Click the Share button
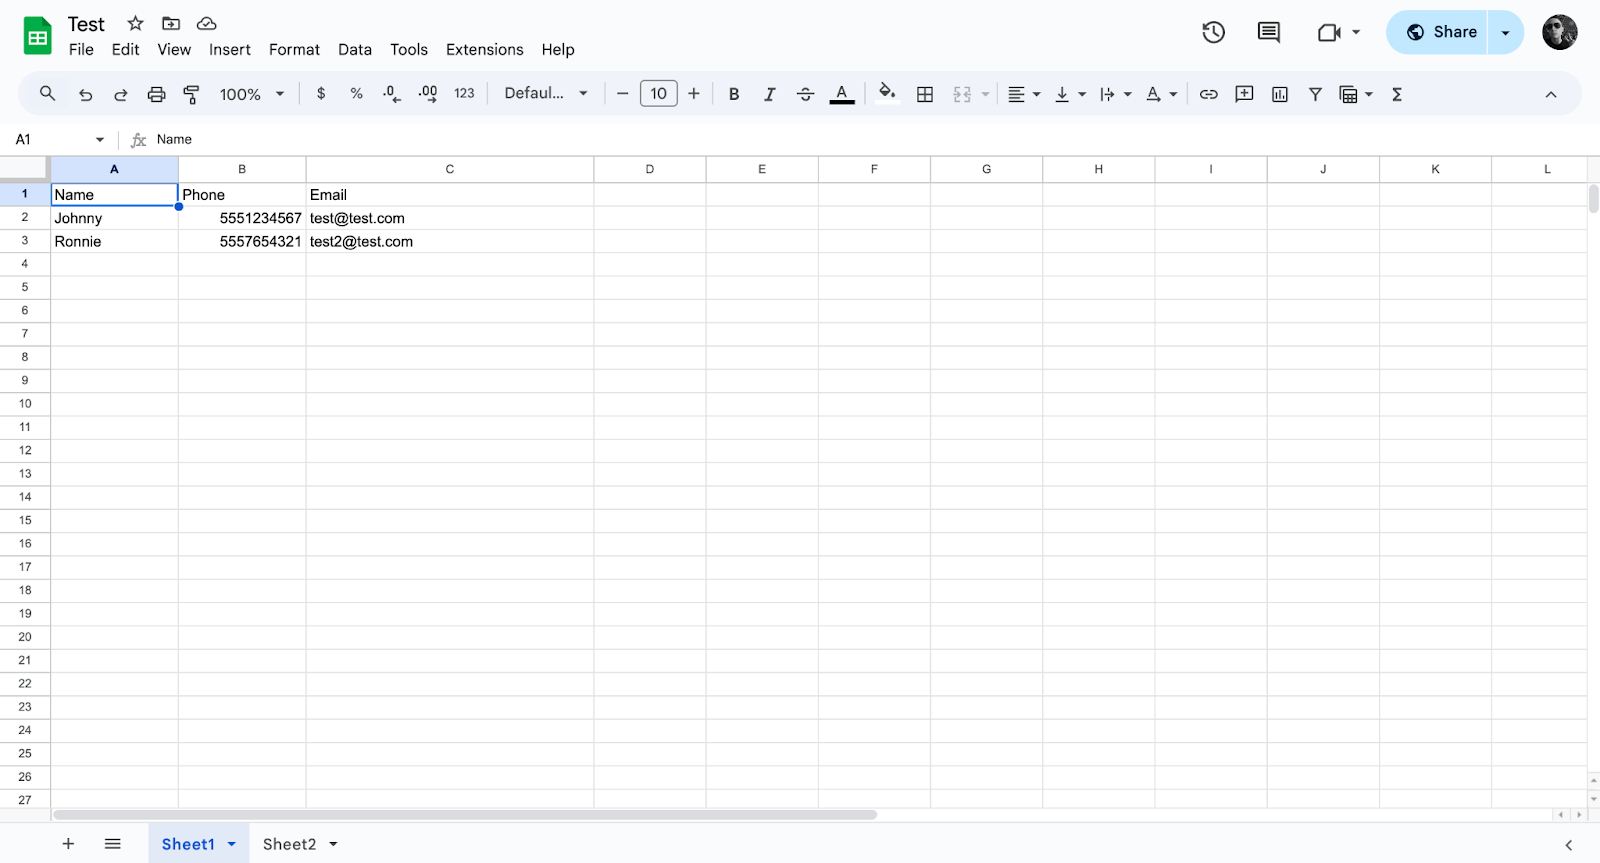The height and width of the screenshot is (863, 1600). tap(1440, 32)
